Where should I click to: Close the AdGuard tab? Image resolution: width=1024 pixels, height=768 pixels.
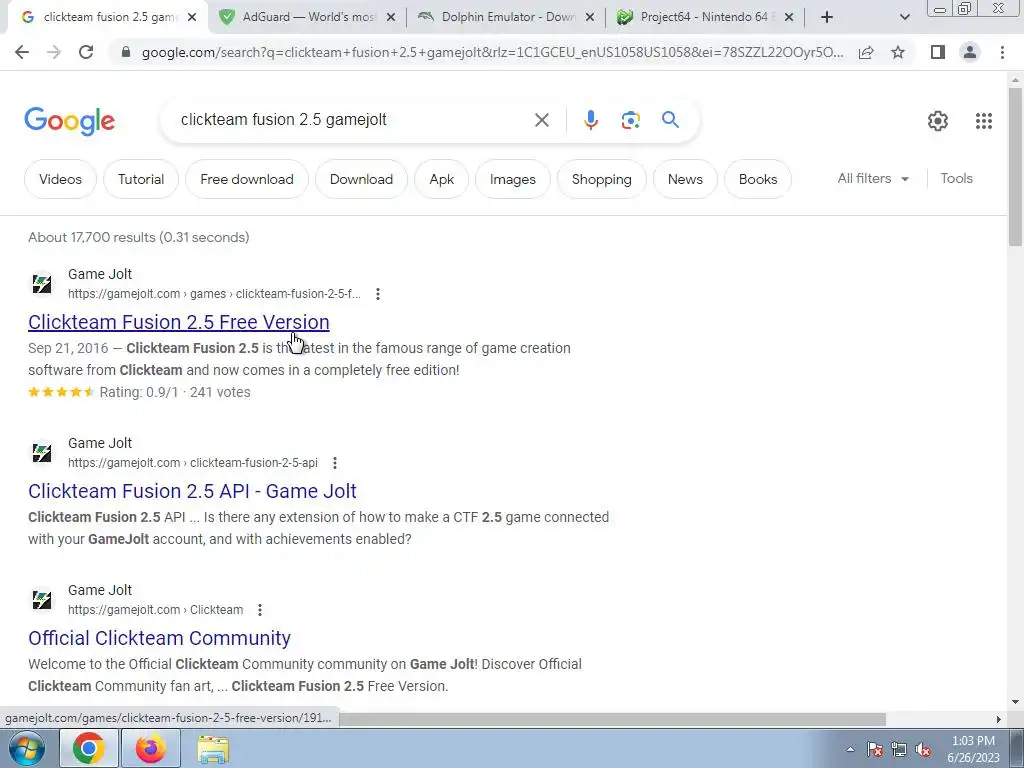tap(391, 18)
